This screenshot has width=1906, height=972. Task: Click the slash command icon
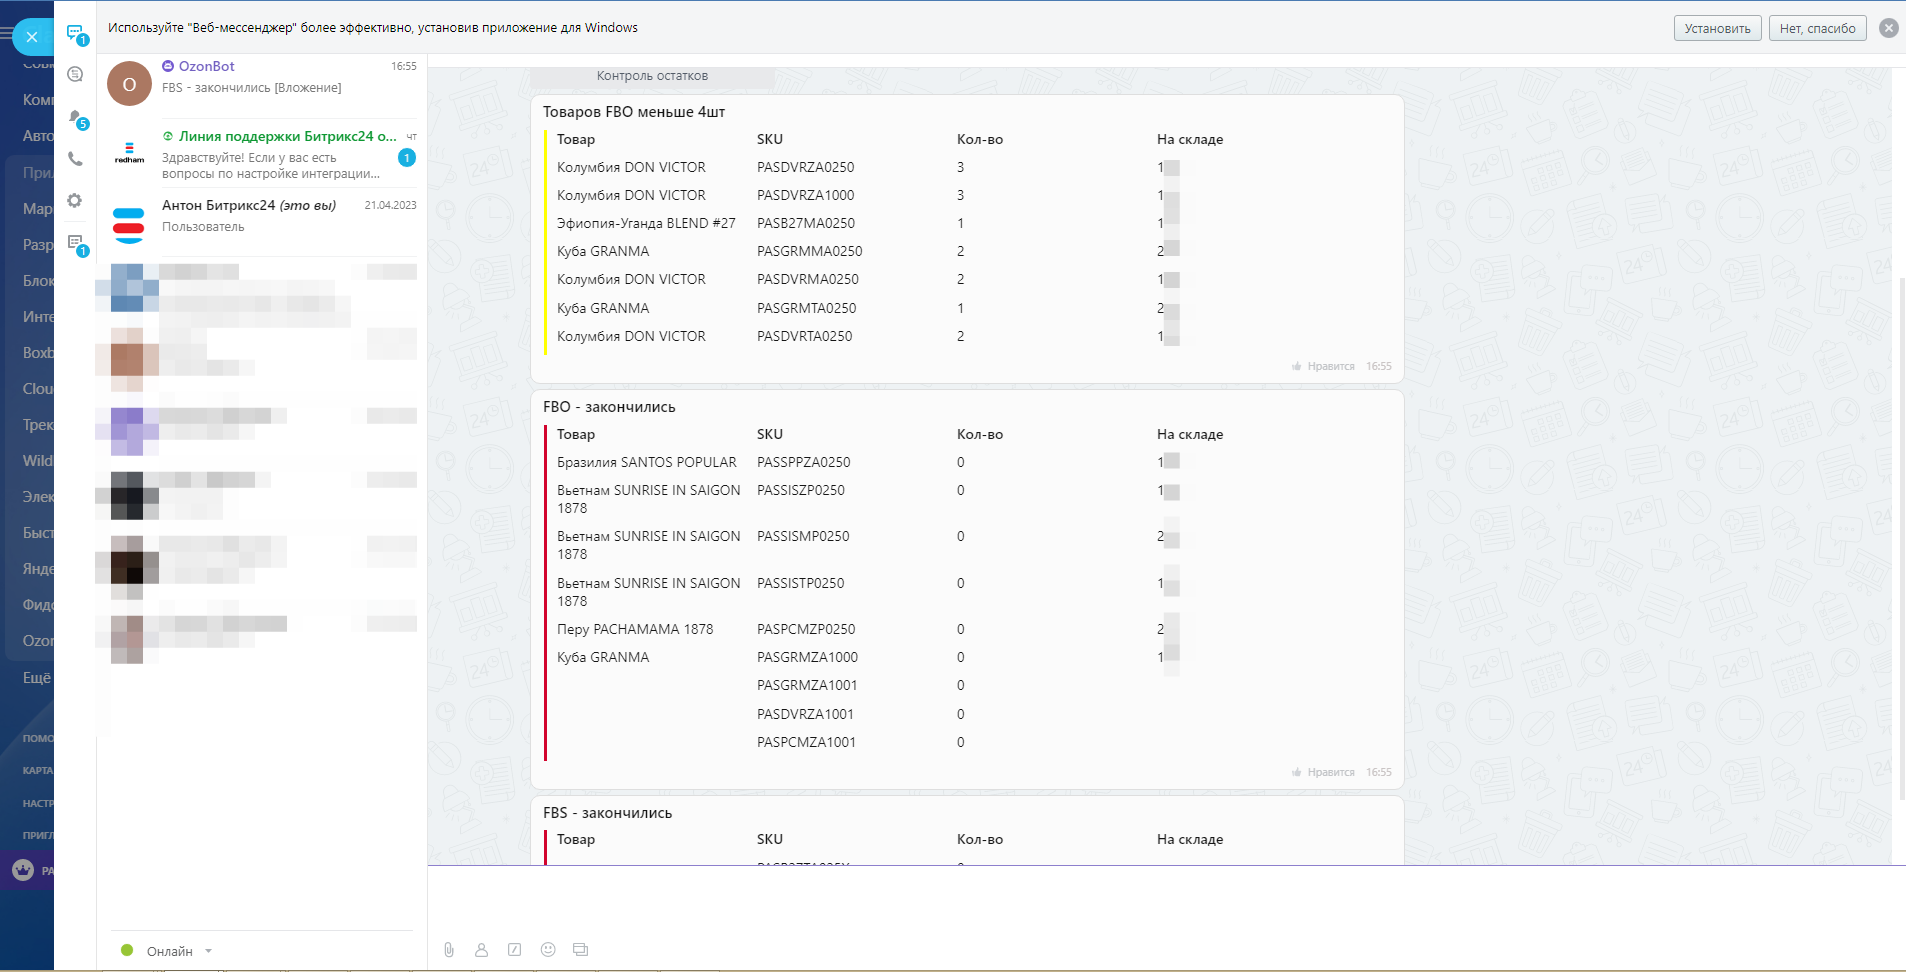click(514, 949)
